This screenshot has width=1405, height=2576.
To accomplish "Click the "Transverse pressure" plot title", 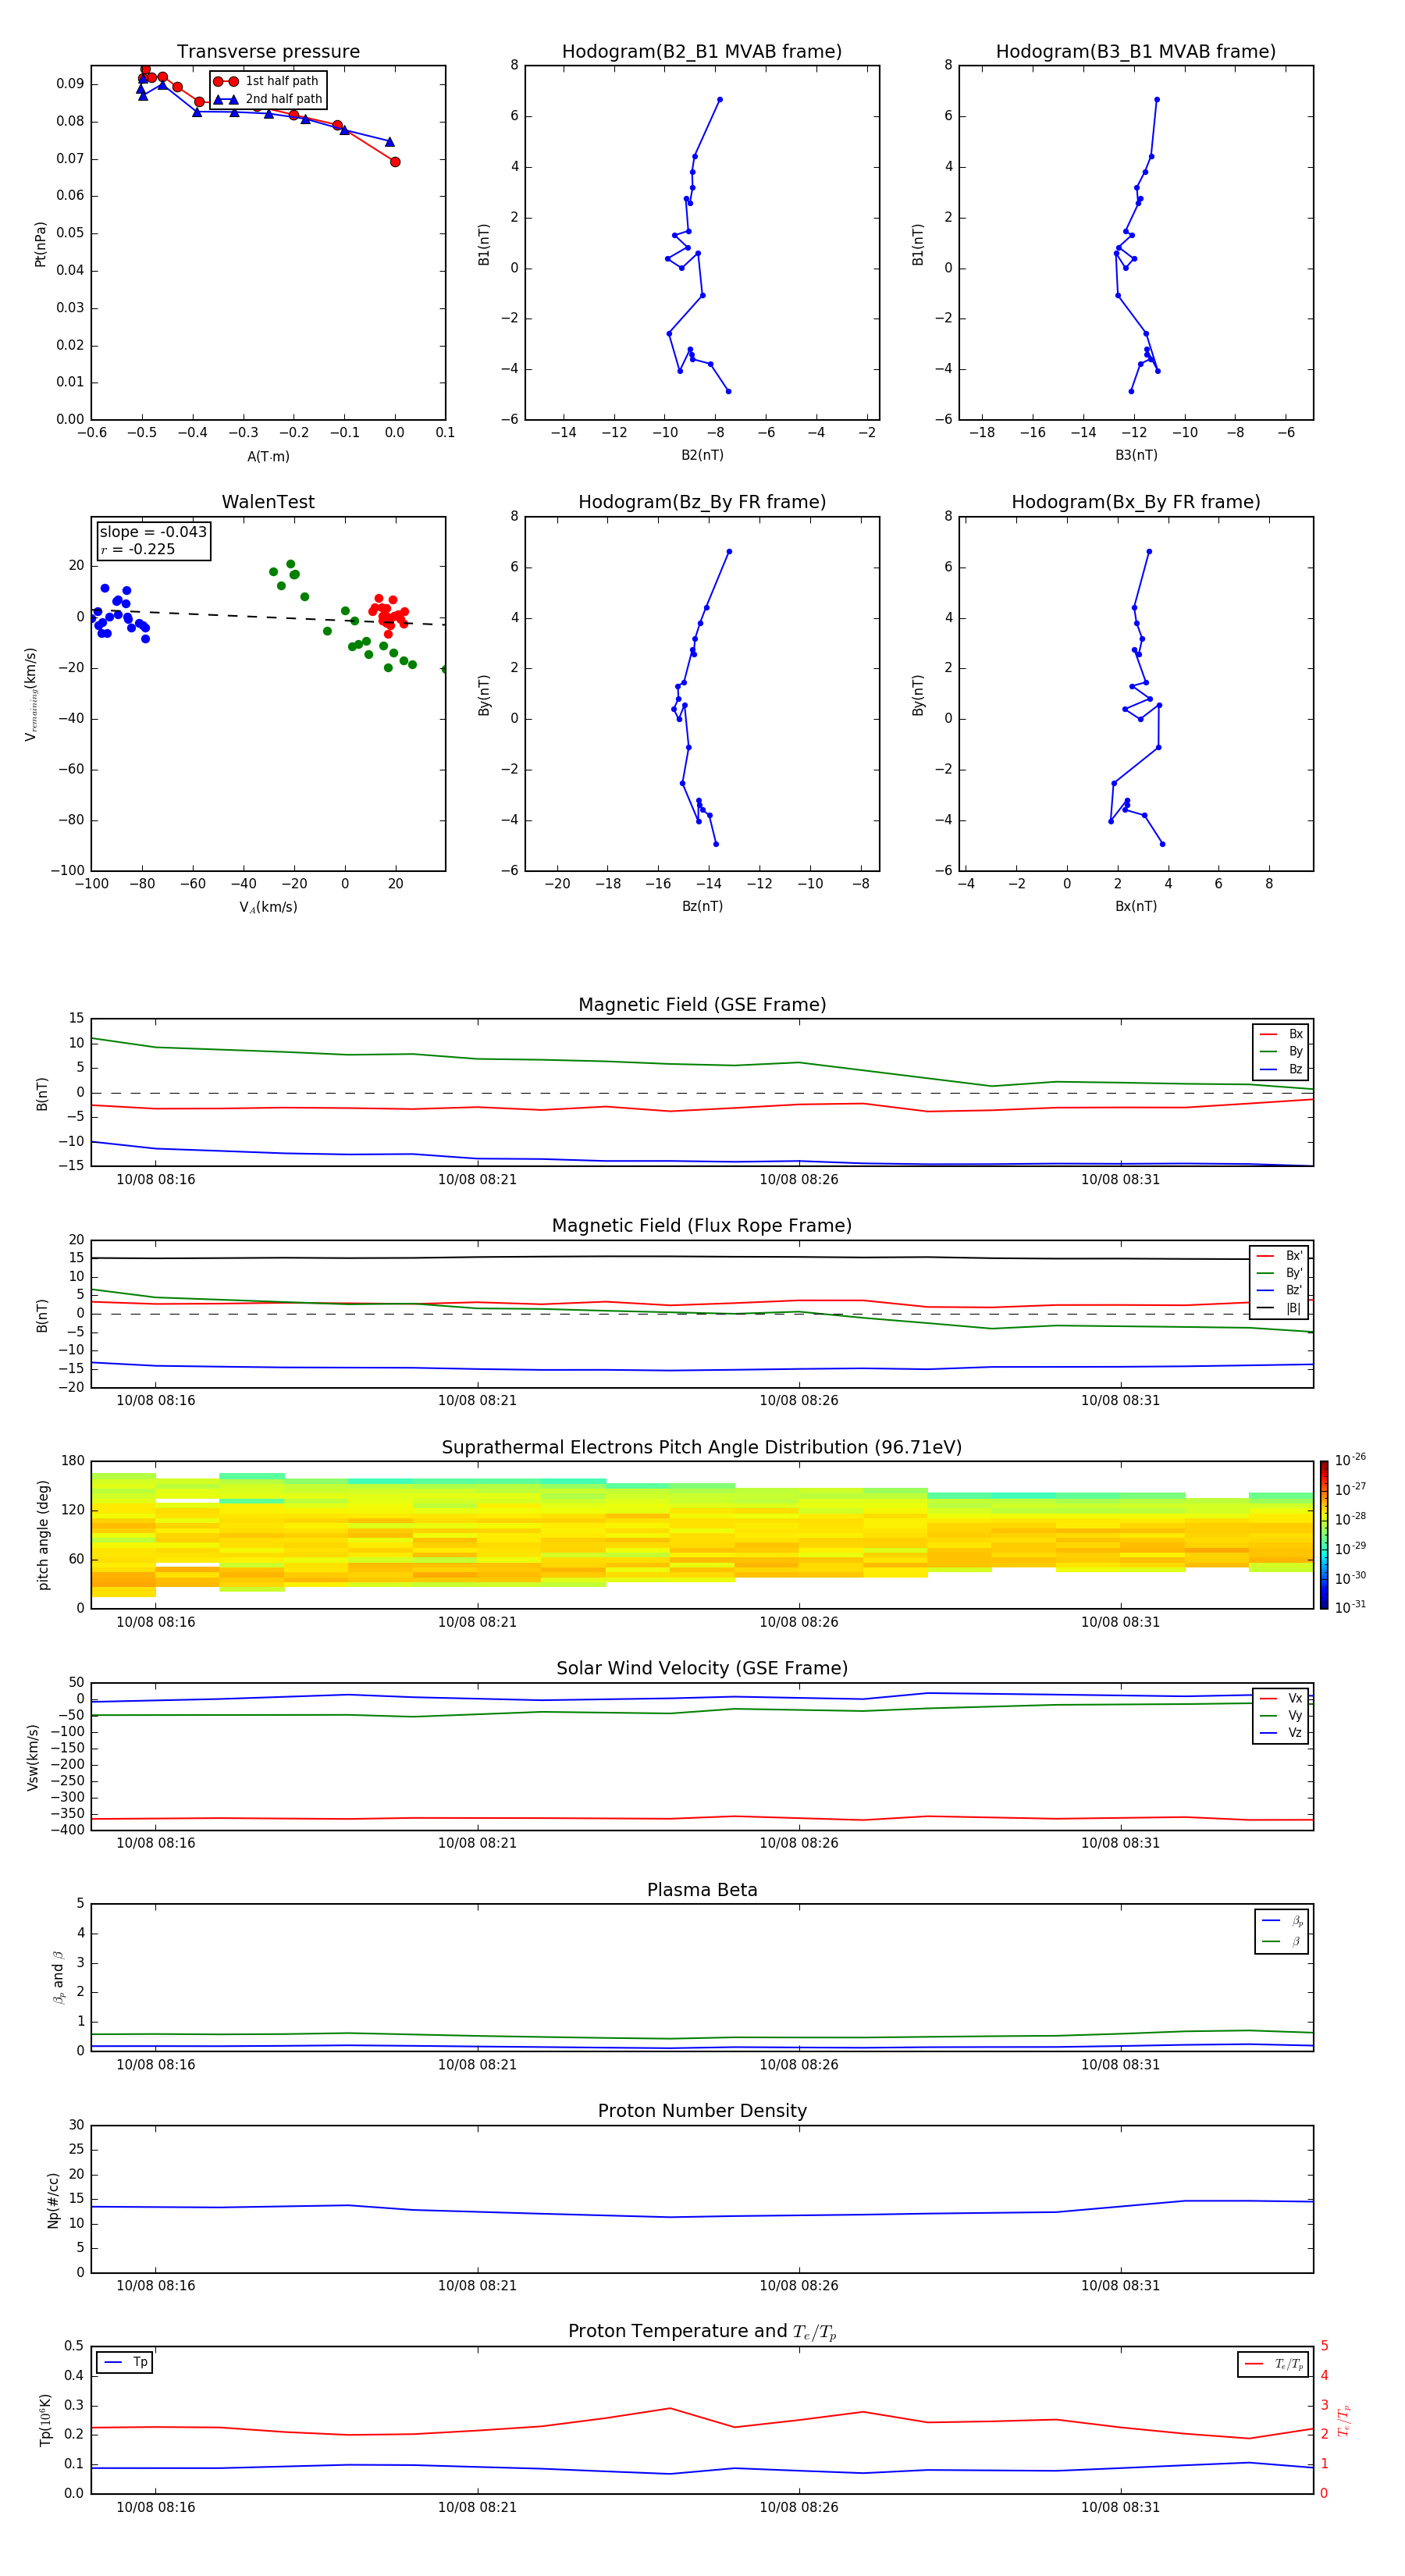I will [x=268, y=52].
